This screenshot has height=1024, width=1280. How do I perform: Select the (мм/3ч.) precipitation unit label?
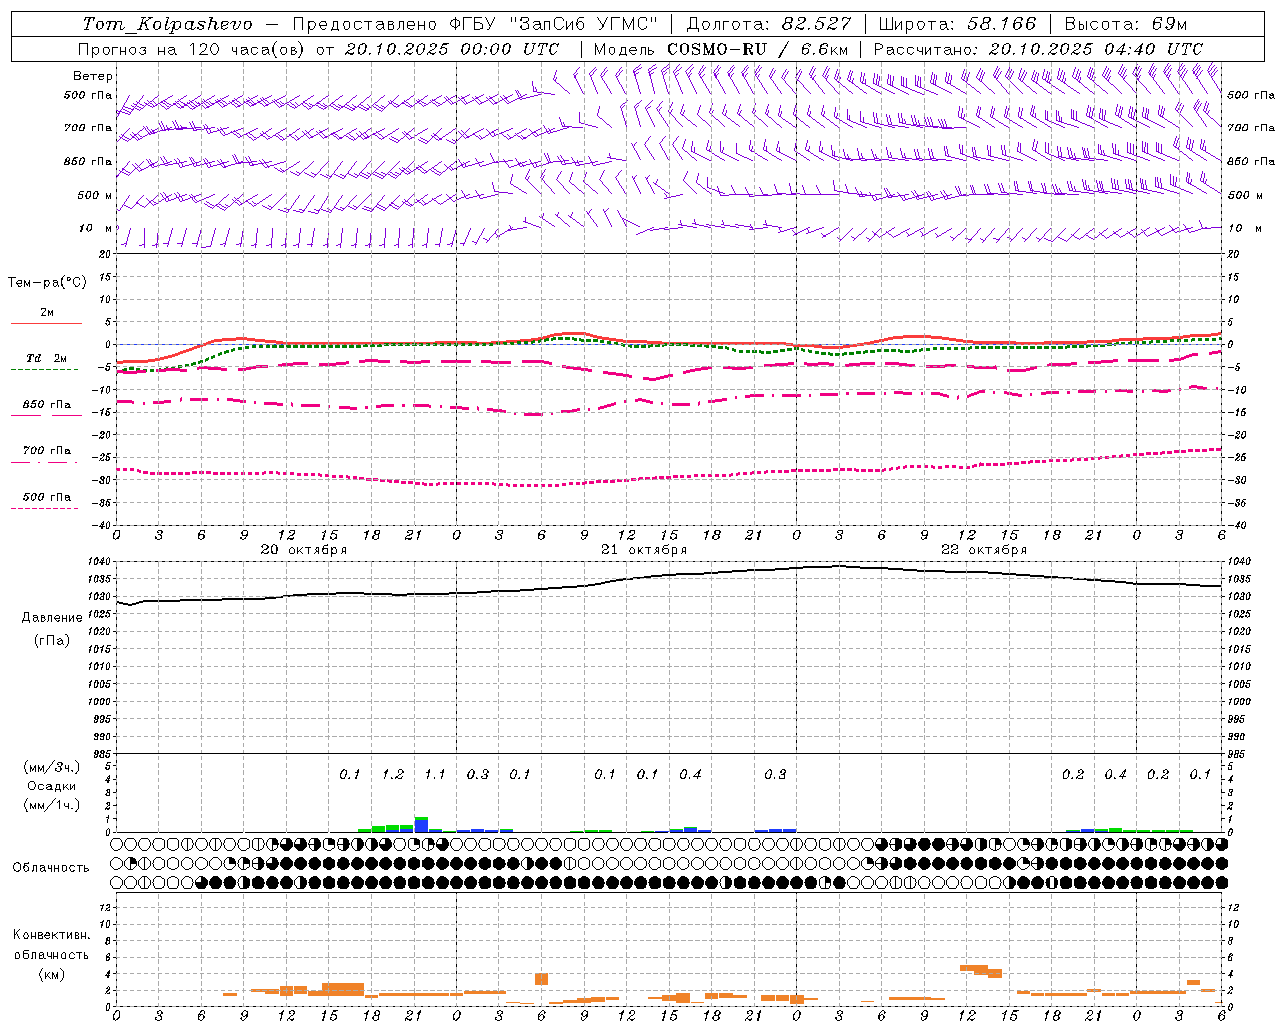click(x=52, y=767)
